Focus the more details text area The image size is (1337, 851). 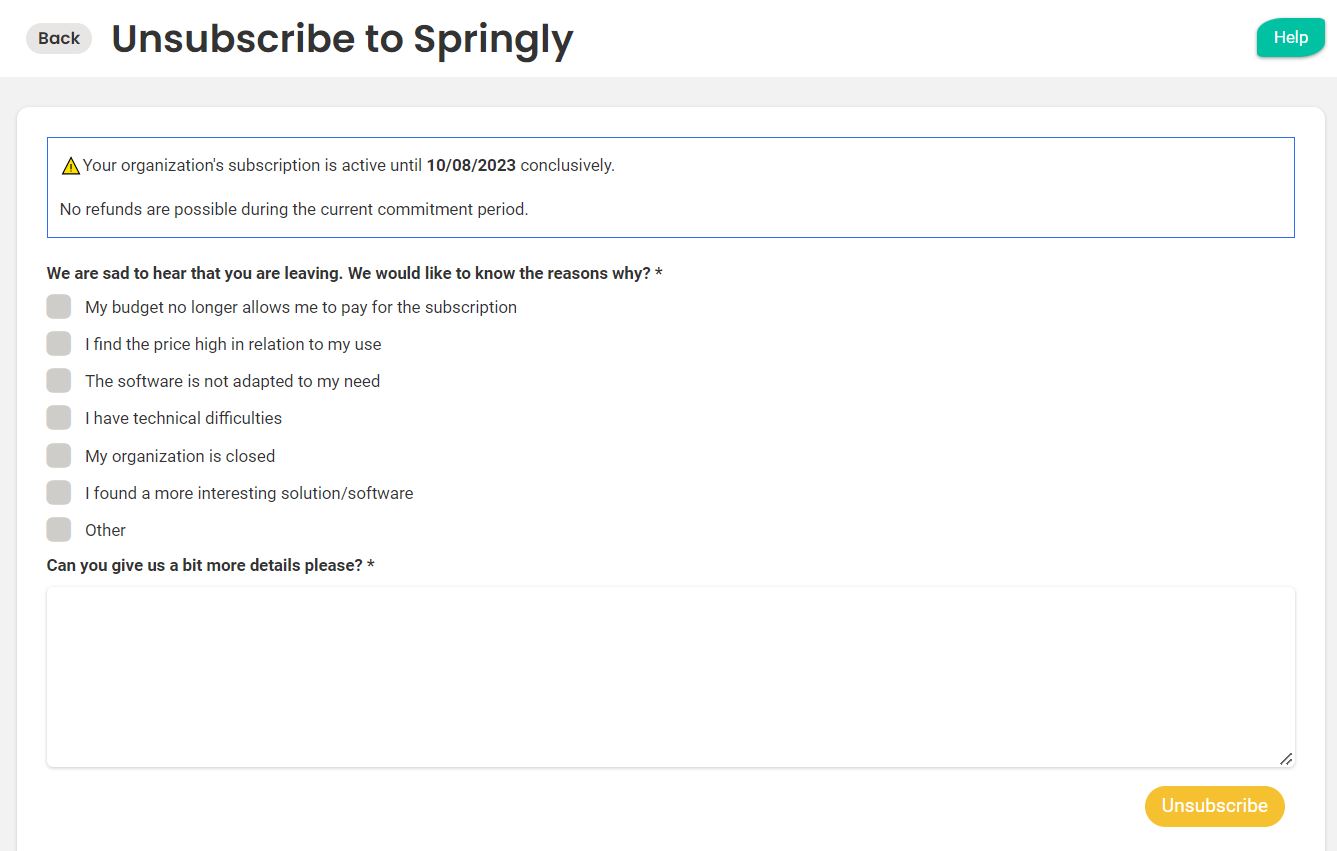[670, 677]
